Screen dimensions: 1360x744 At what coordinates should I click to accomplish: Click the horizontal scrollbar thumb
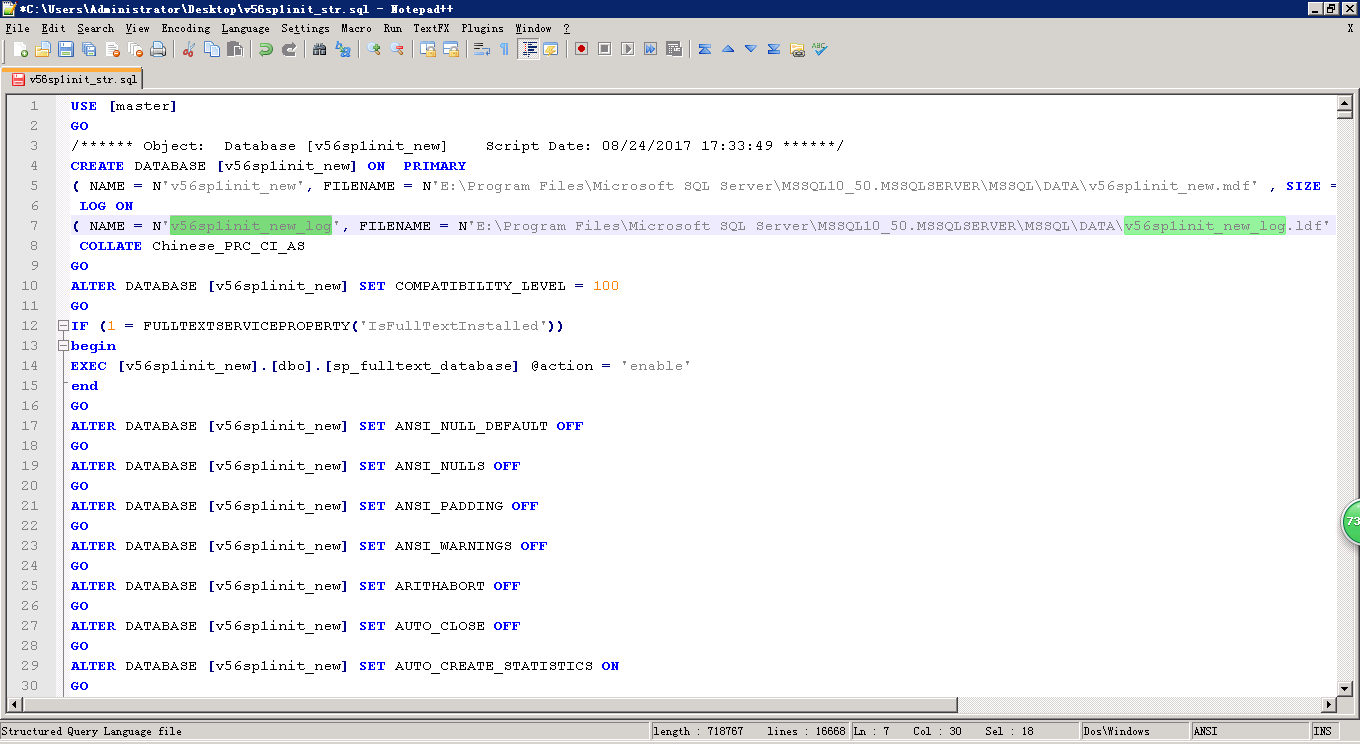[480, 706]
